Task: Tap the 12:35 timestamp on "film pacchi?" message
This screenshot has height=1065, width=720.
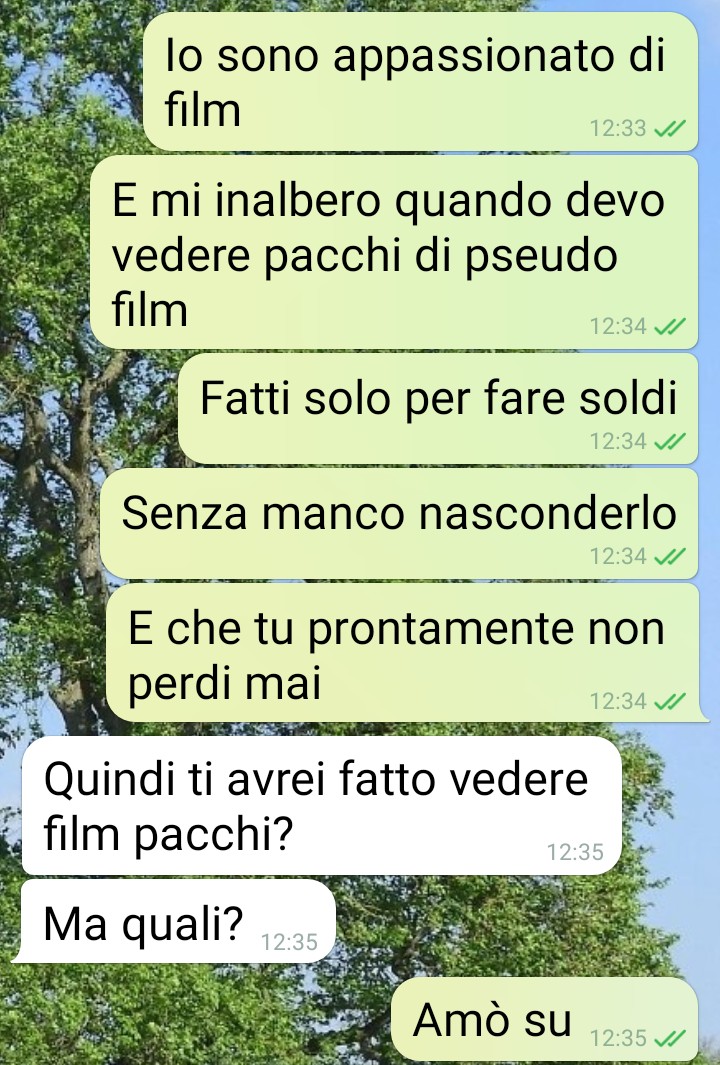Action: pos(575,852)
